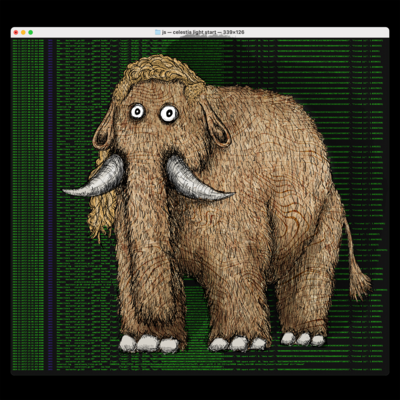Viewport: 400px width, 400px height.
Task: Click the toenails of the rear right foot
Action: (x=303, y=339)
